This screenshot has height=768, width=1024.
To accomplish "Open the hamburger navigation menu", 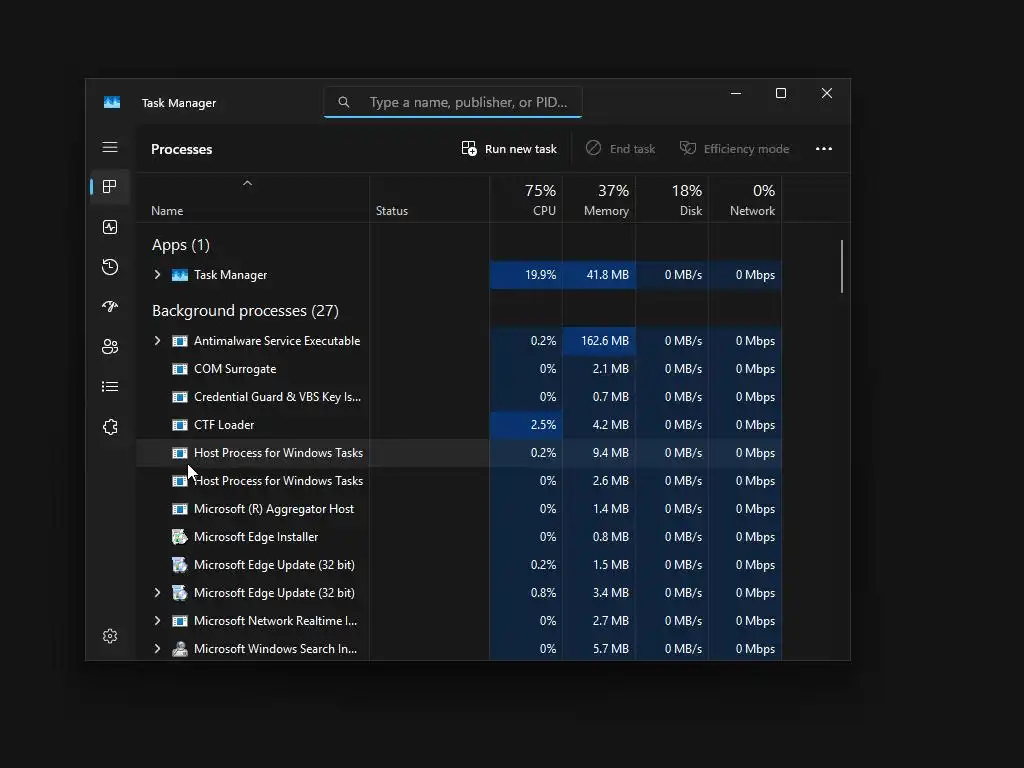I will tap(110, 148).
